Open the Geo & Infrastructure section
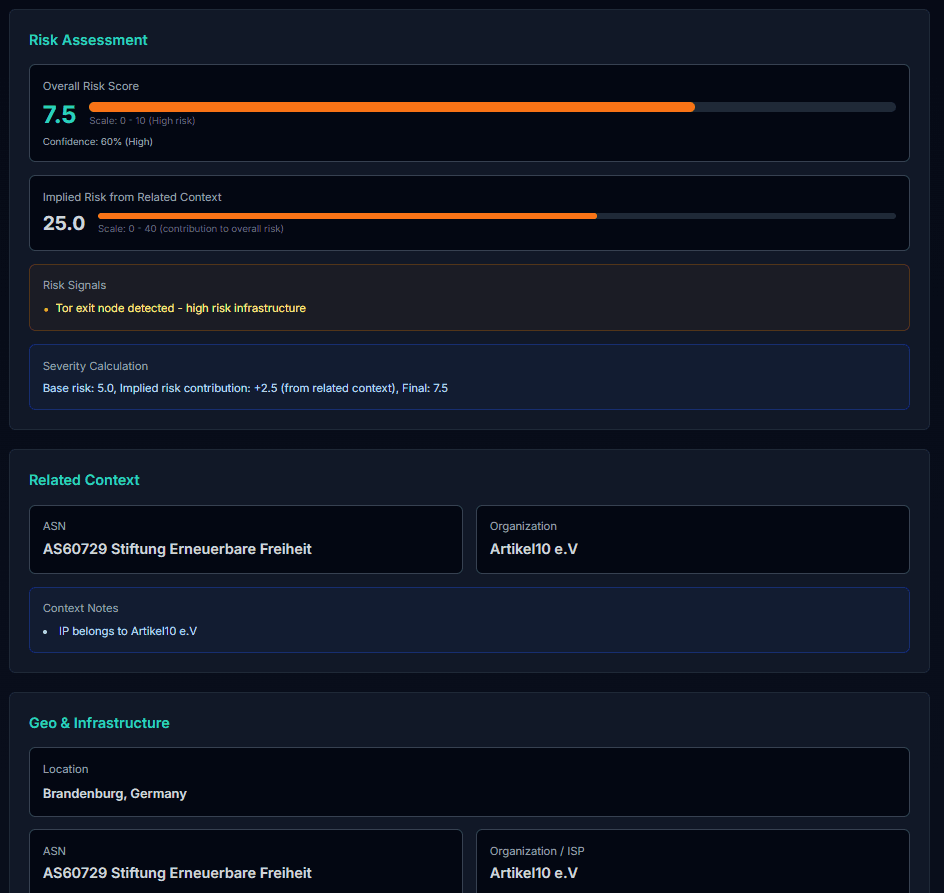The image size is (944, 893). pos(99,722)
